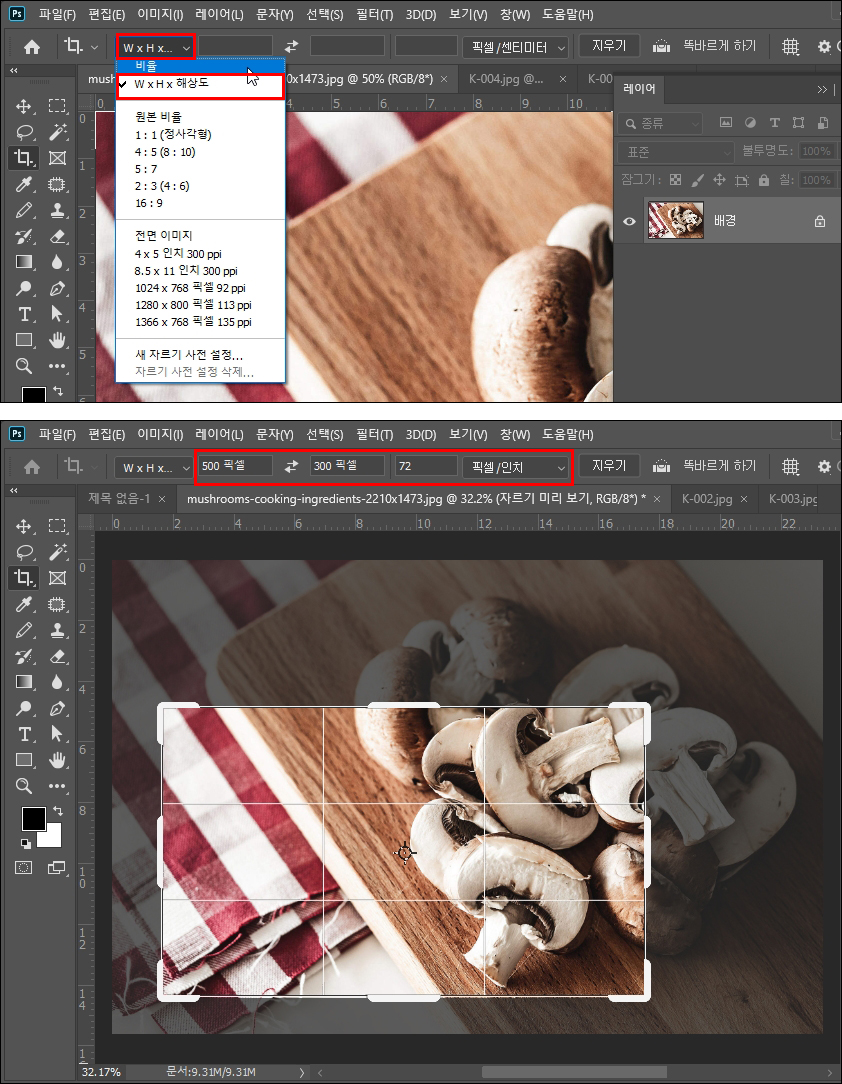The width and height of the screenshot is (842, 1084).
Task: Select Magic Wand tool in upper window
Action: (x=57, y=131)
